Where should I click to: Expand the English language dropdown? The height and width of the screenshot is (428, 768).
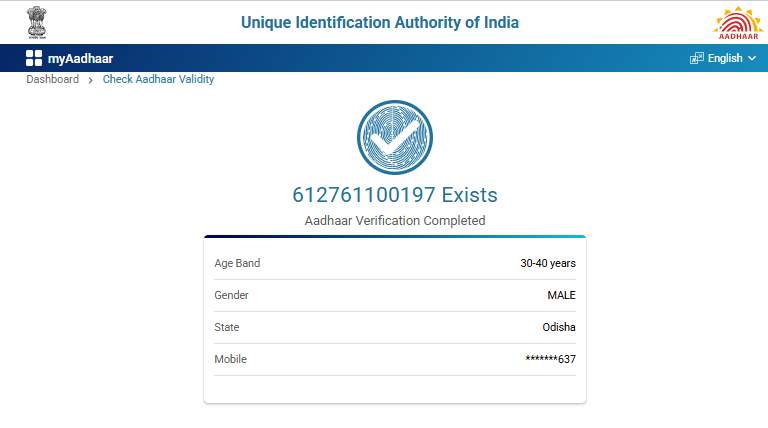(724, 58)
